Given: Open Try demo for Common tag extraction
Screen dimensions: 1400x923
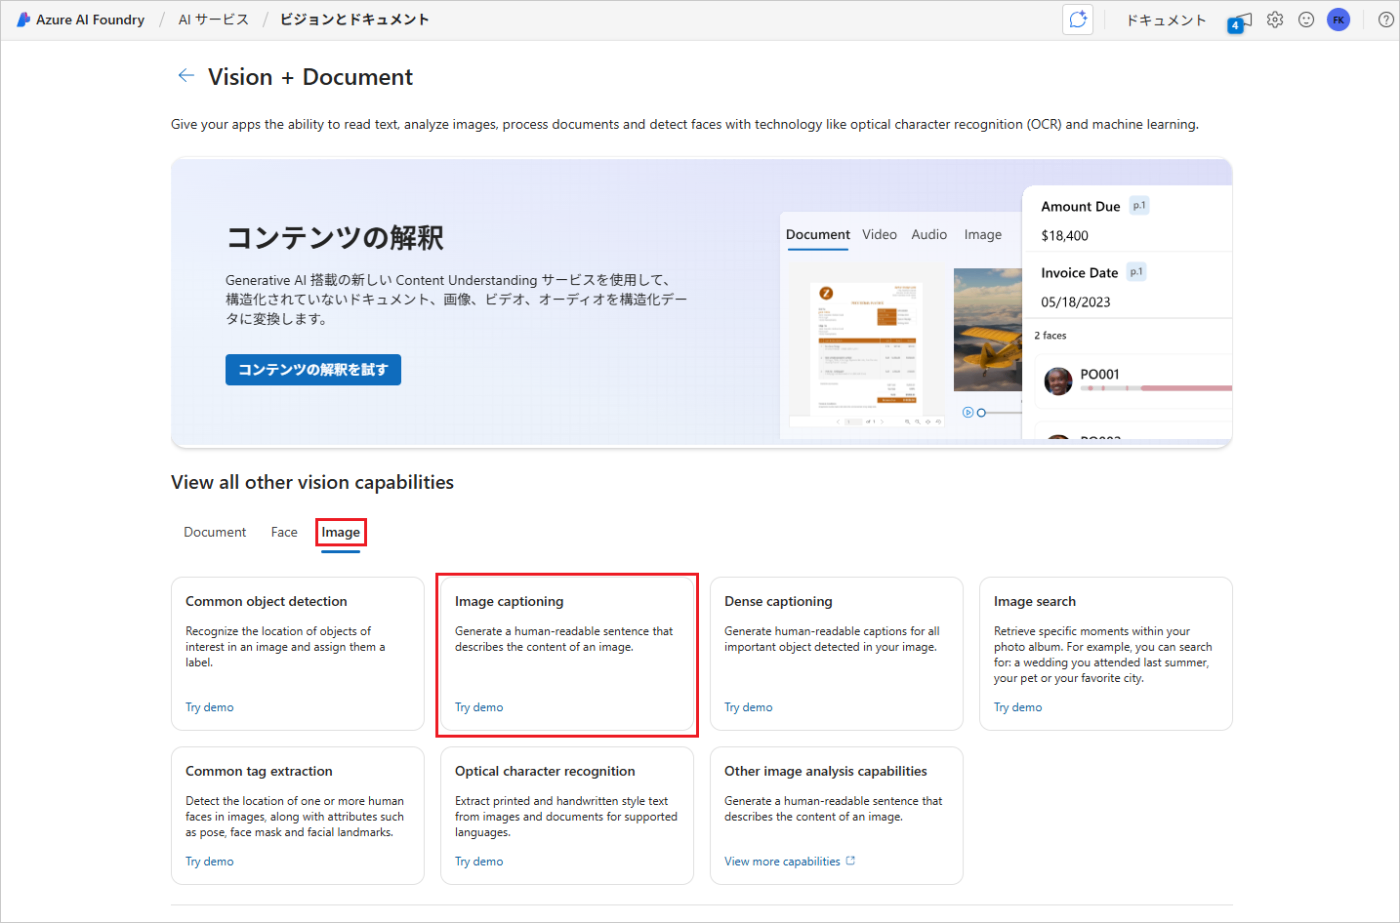Looking at the screenshot, I should tap(210, 861).
